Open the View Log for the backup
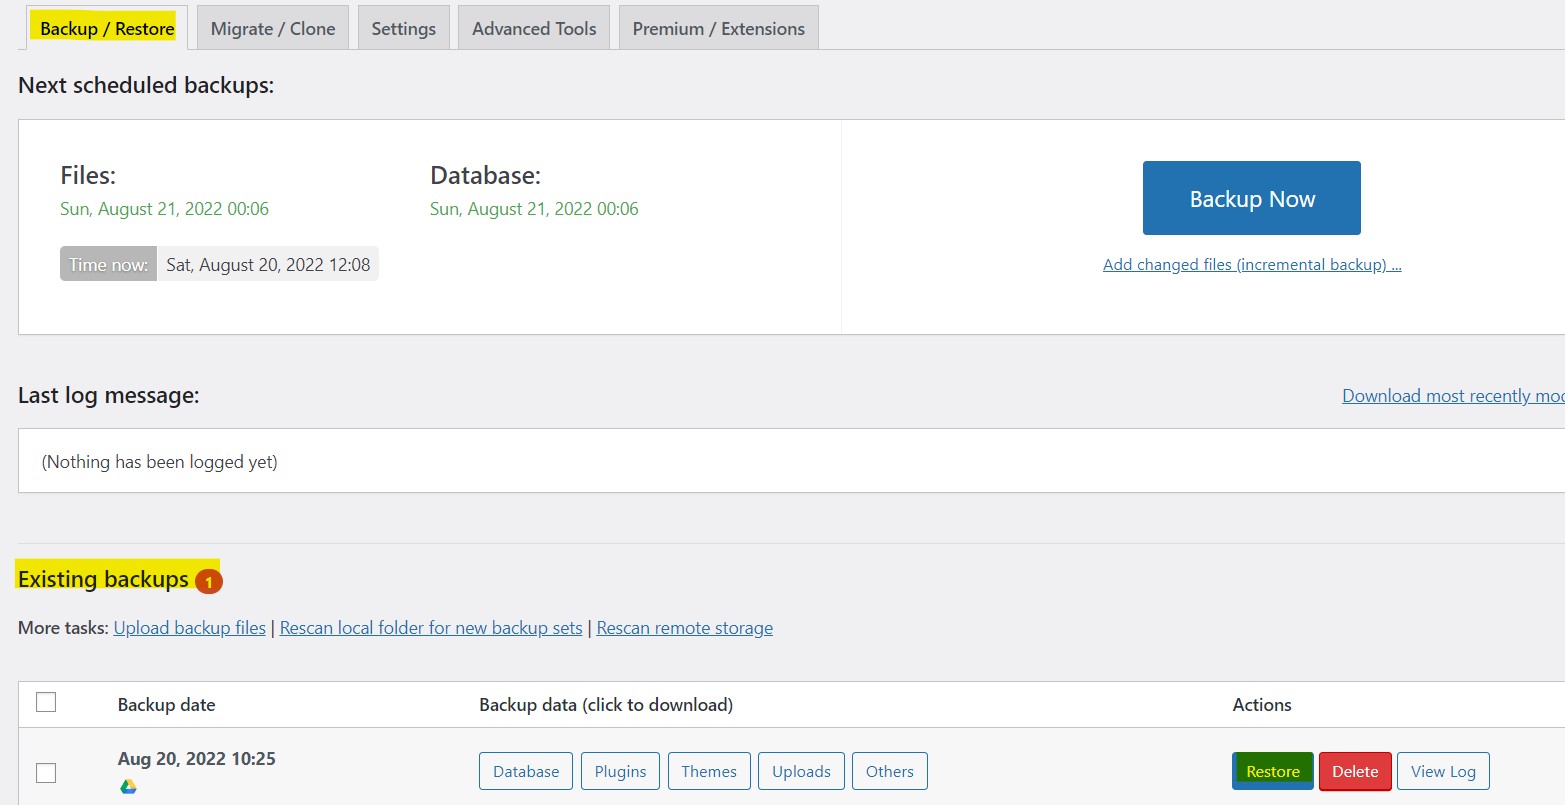Image resolution: width=1565 pixels, height=805 pixels. pos(1442,771)
